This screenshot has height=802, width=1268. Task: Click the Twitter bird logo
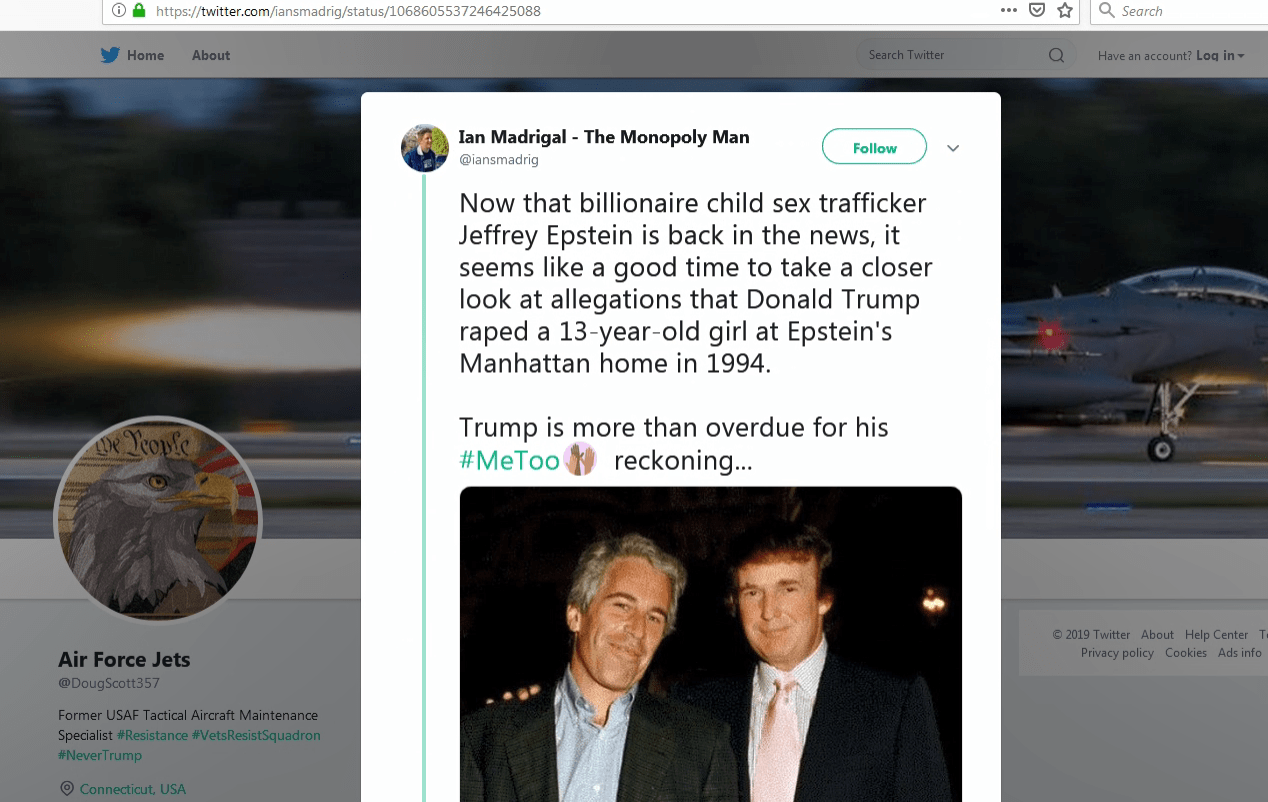click(110, 55)
